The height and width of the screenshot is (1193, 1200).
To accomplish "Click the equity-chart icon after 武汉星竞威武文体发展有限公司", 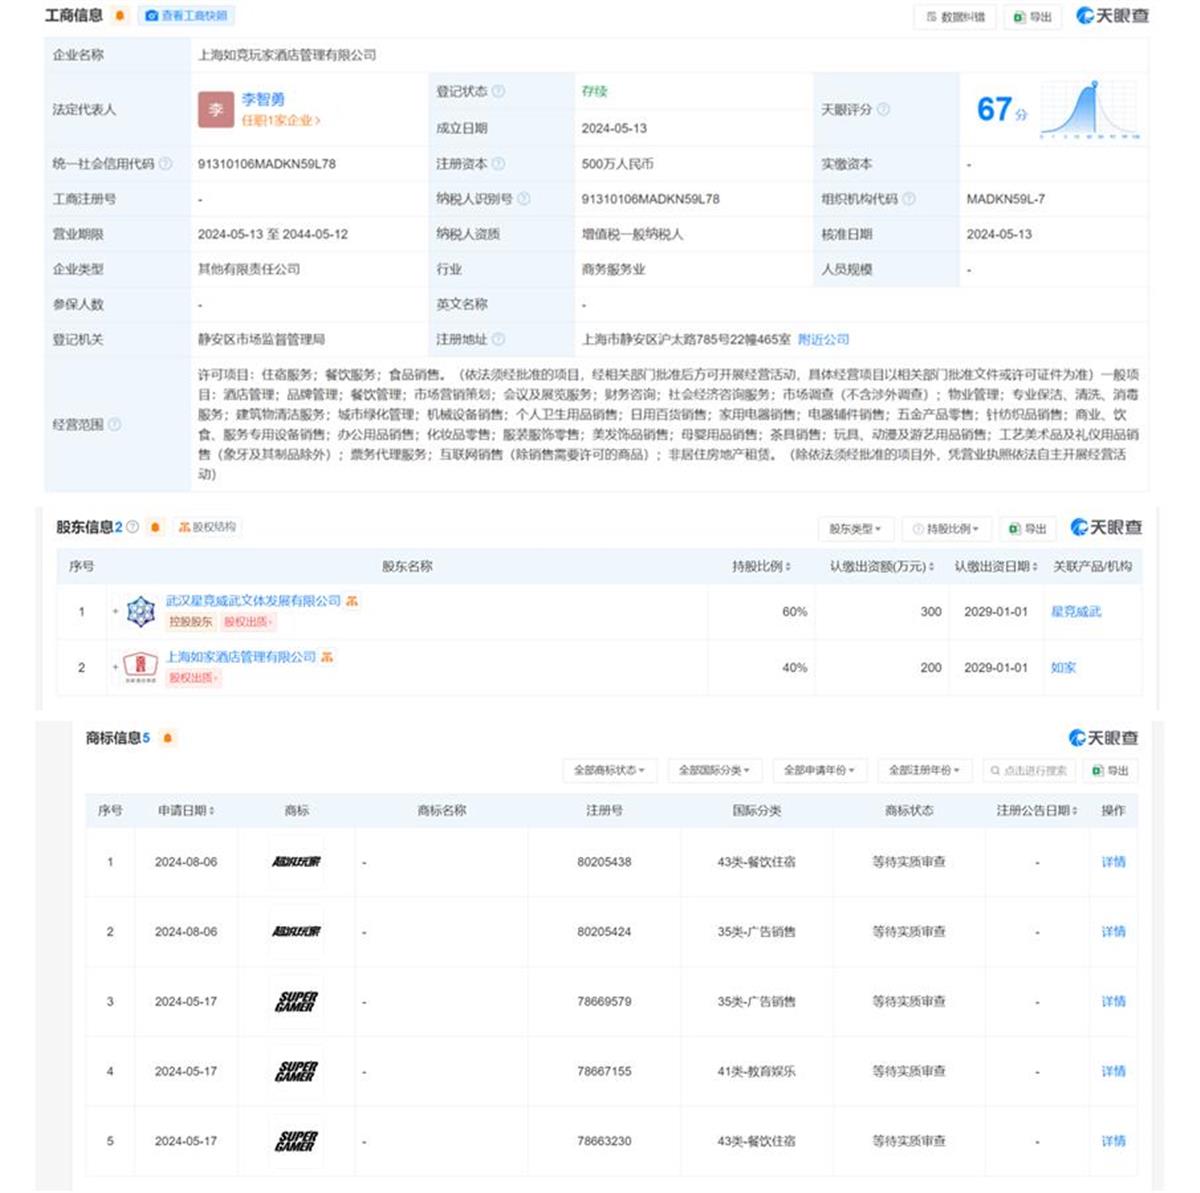I will [352, 601].
